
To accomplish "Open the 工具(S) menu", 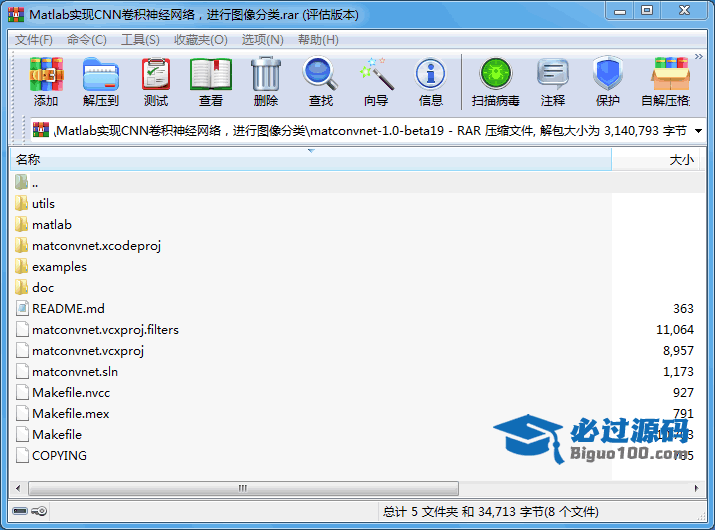I will coord(140,40).
